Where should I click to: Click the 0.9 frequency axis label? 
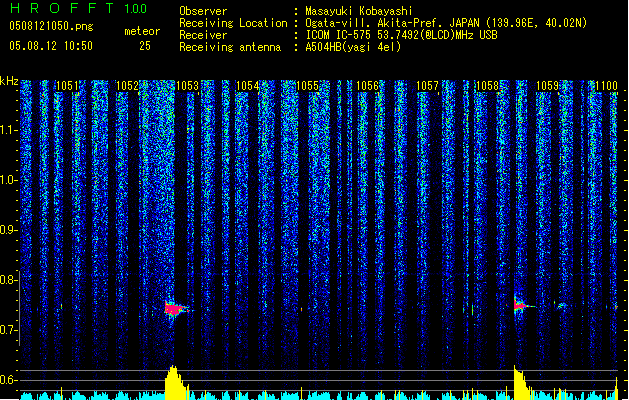click(8, 230)
